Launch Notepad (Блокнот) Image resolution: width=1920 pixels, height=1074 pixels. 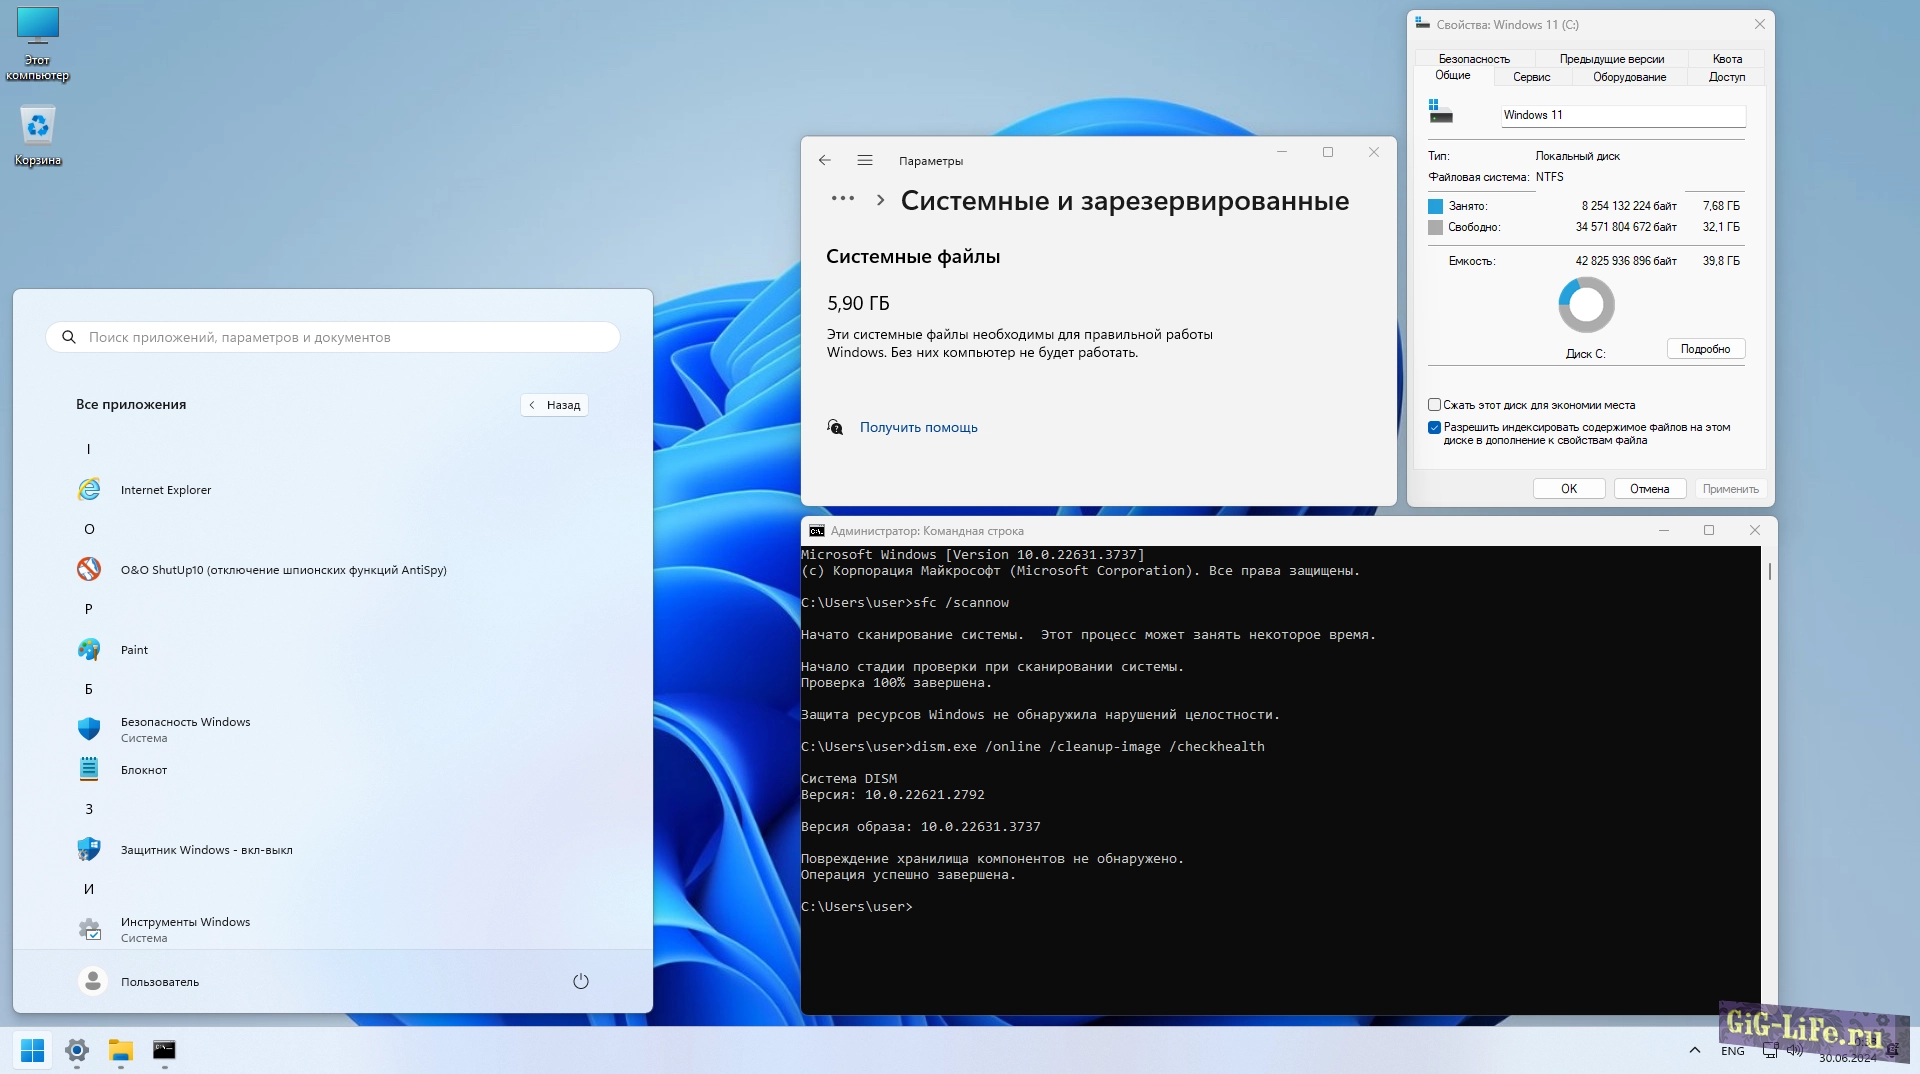pyautogui.click(x=144, y=770)
